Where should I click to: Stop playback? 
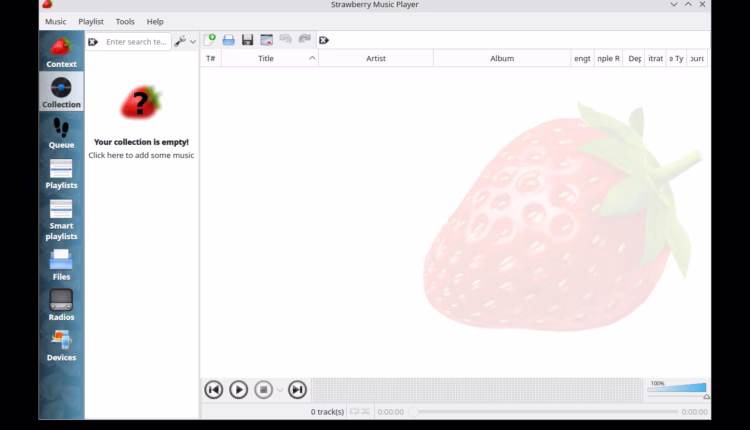[x=264, y=390]
